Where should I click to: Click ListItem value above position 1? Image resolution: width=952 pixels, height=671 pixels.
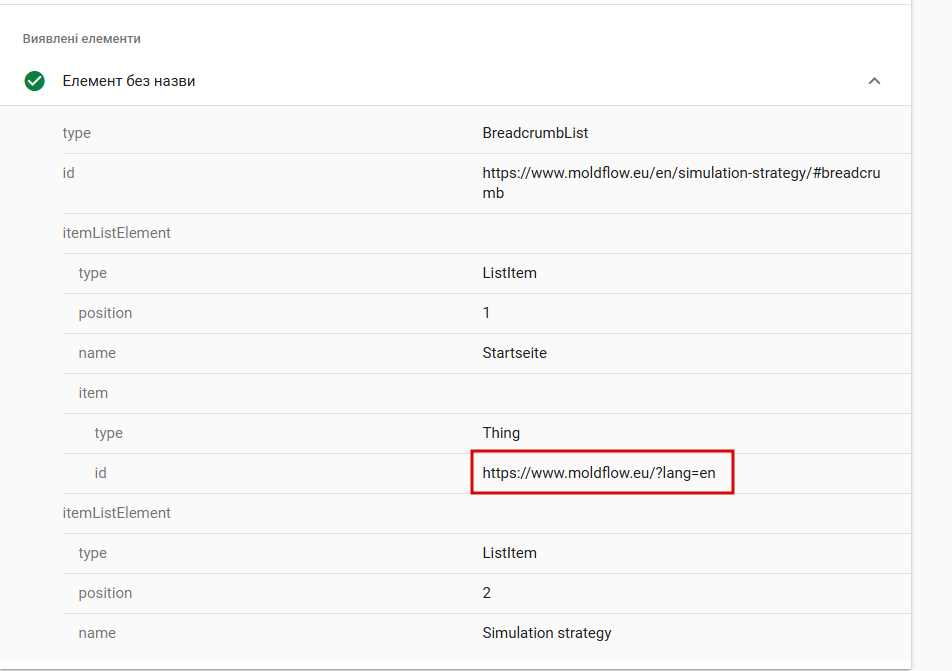(x=509, y=273)
